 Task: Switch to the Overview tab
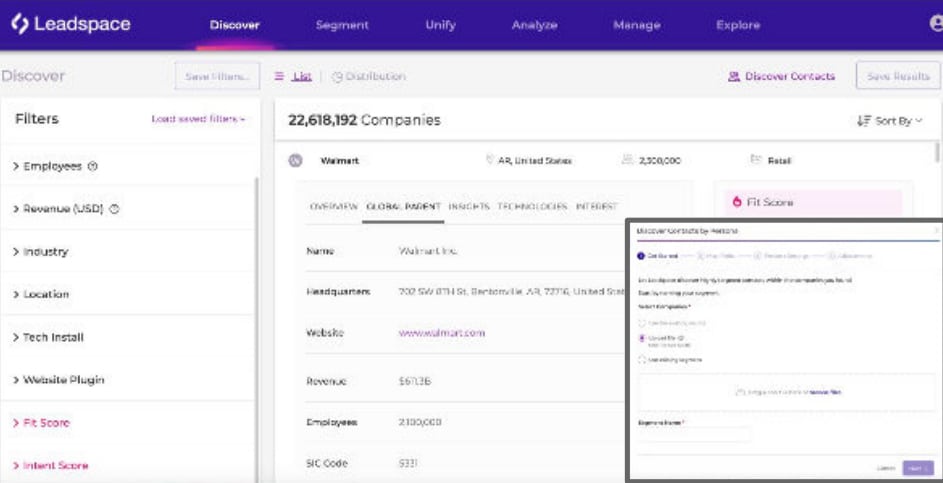(333, 206)
